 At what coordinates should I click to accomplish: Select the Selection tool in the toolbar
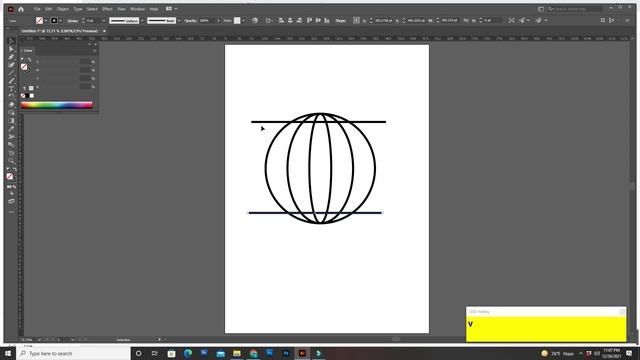click(11, 41)
